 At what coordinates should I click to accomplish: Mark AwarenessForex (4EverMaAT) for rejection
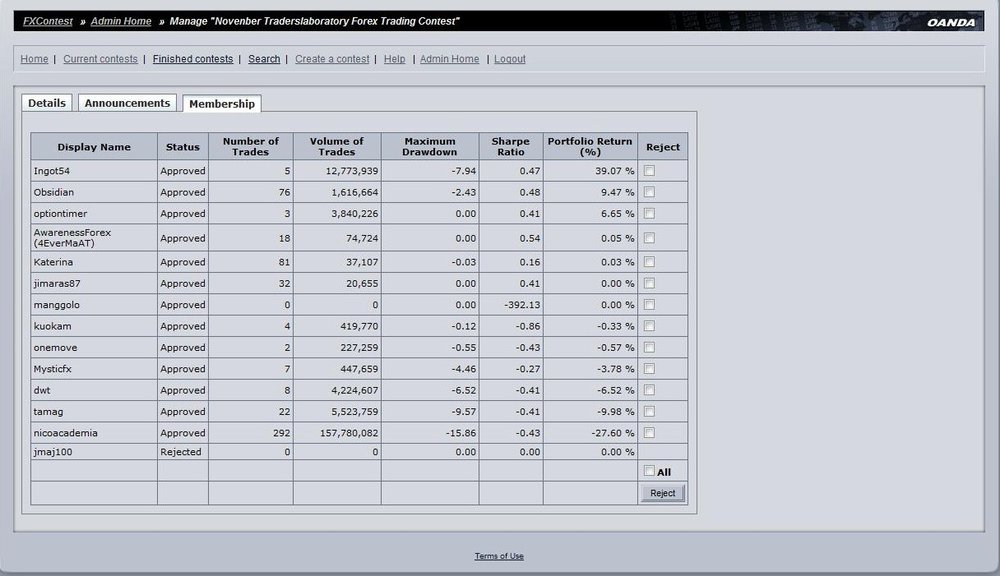[649, 238]
